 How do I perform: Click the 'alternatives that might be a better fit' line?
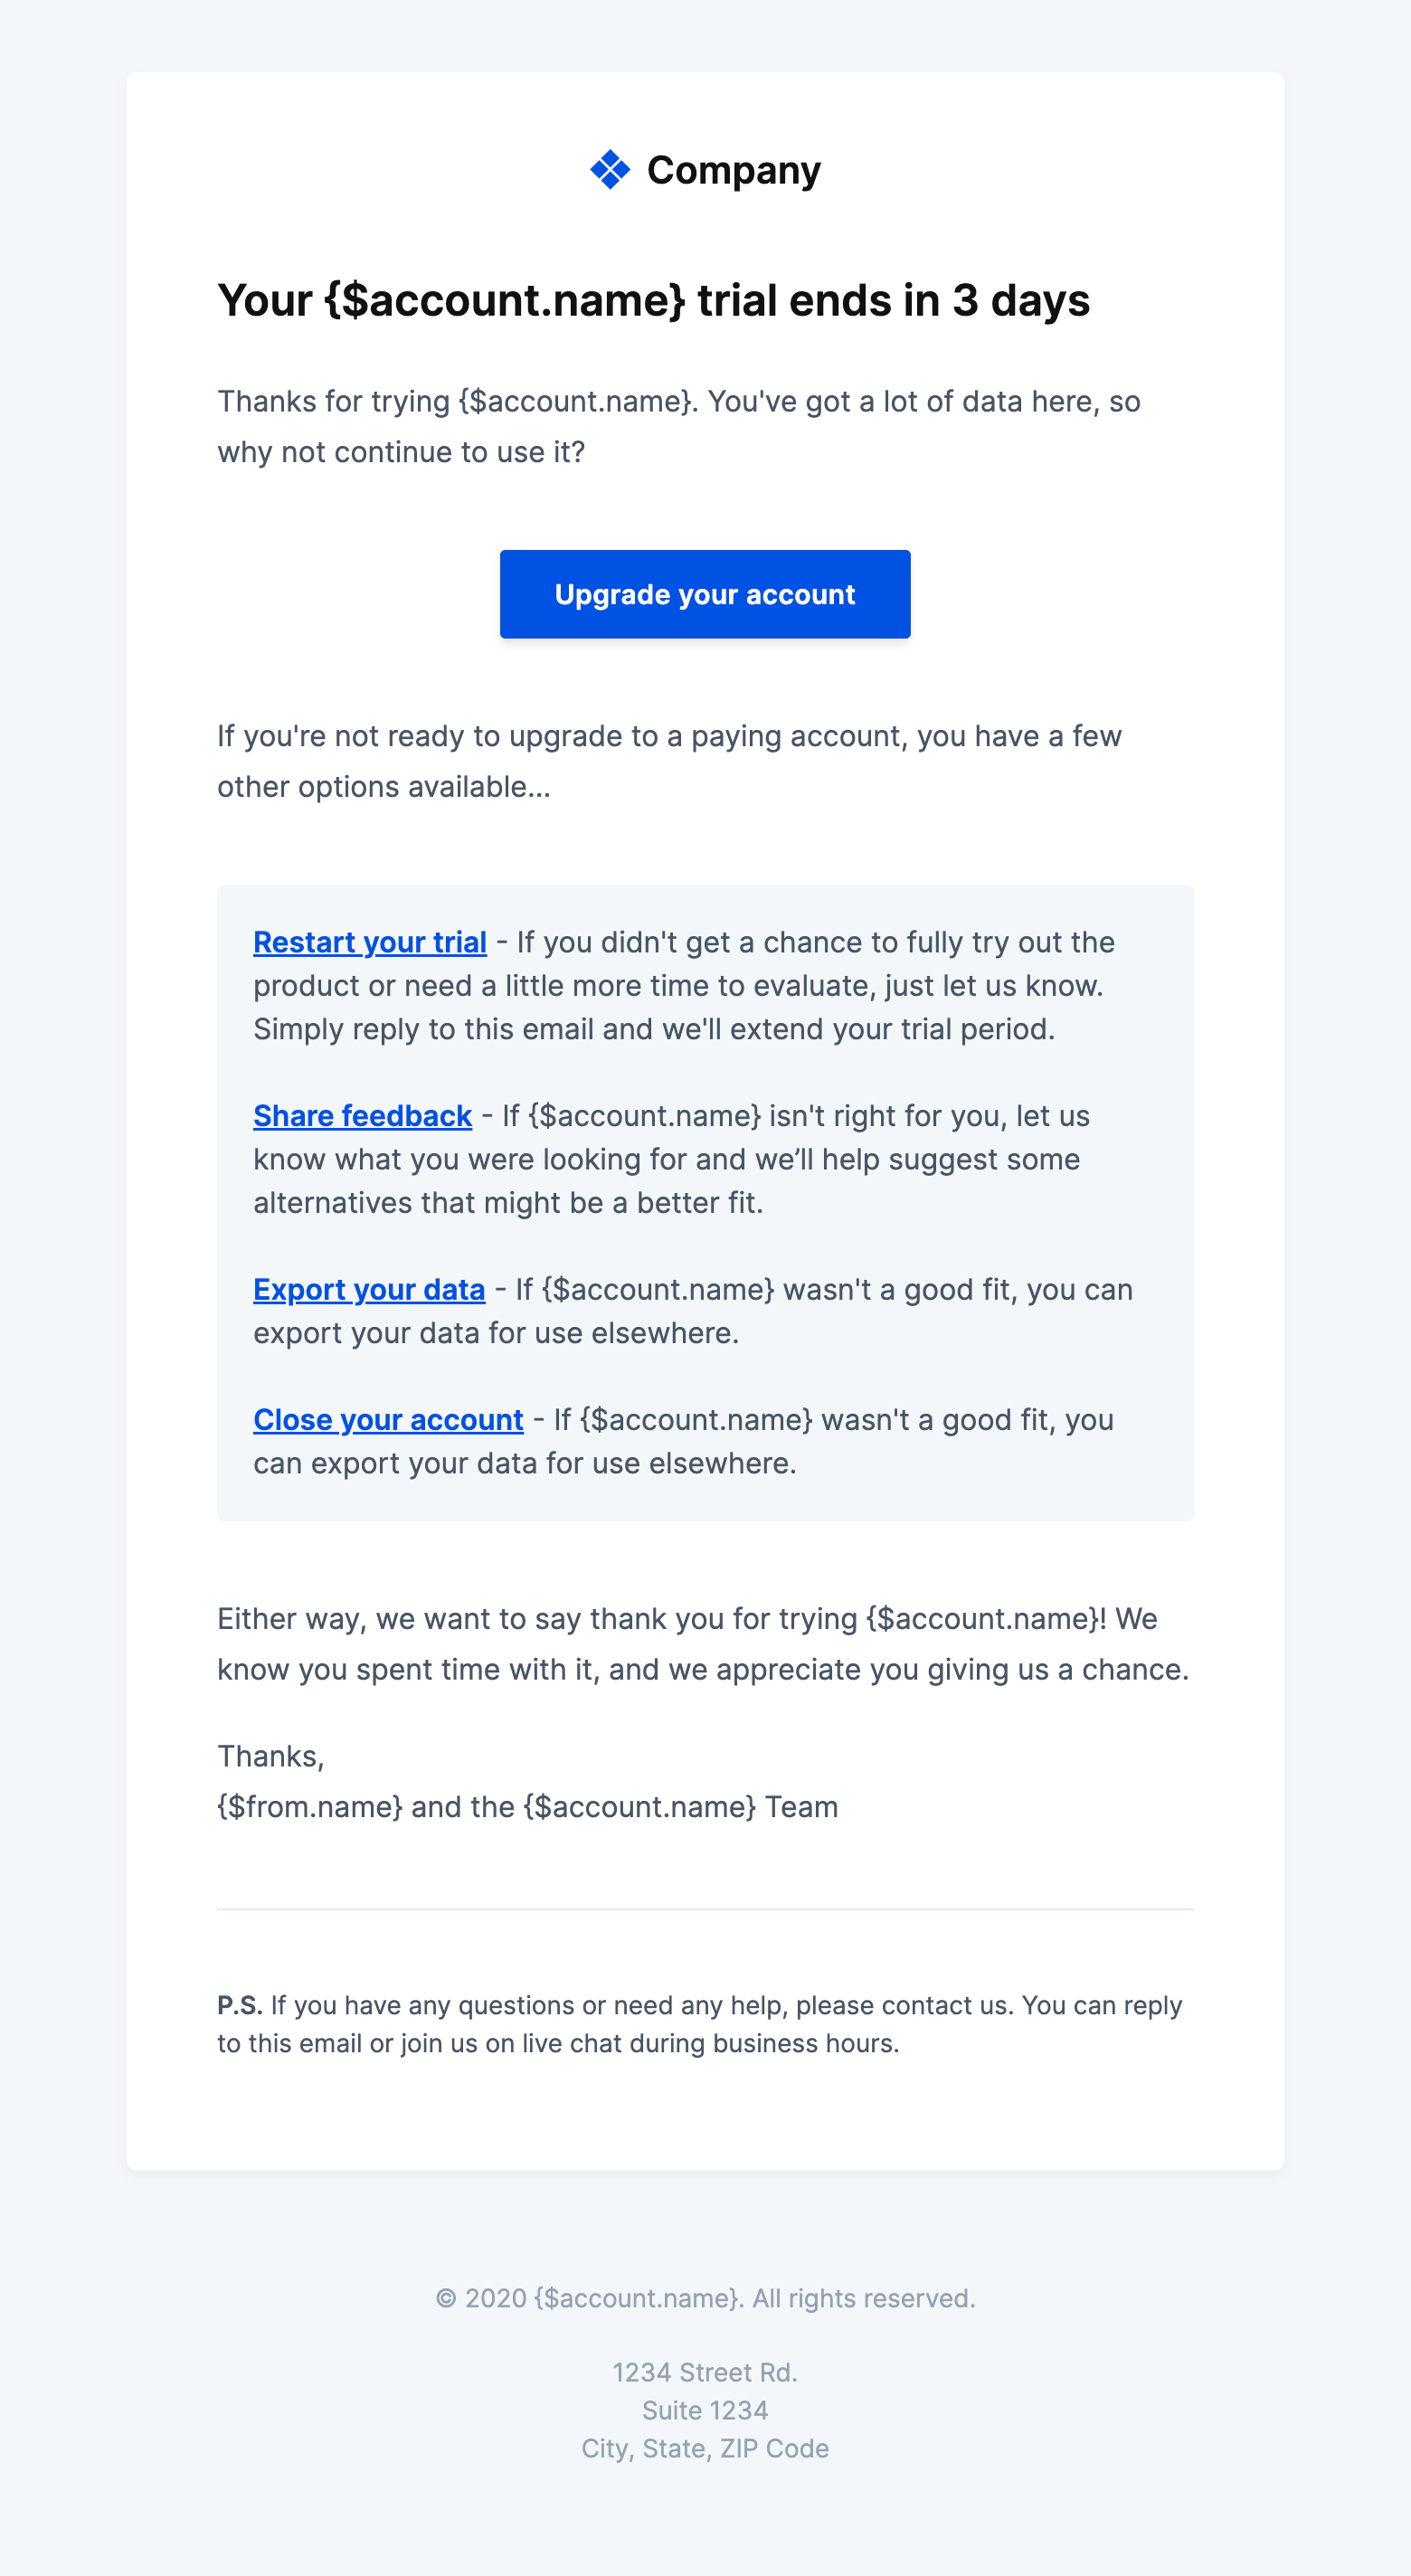point(507,1202)
